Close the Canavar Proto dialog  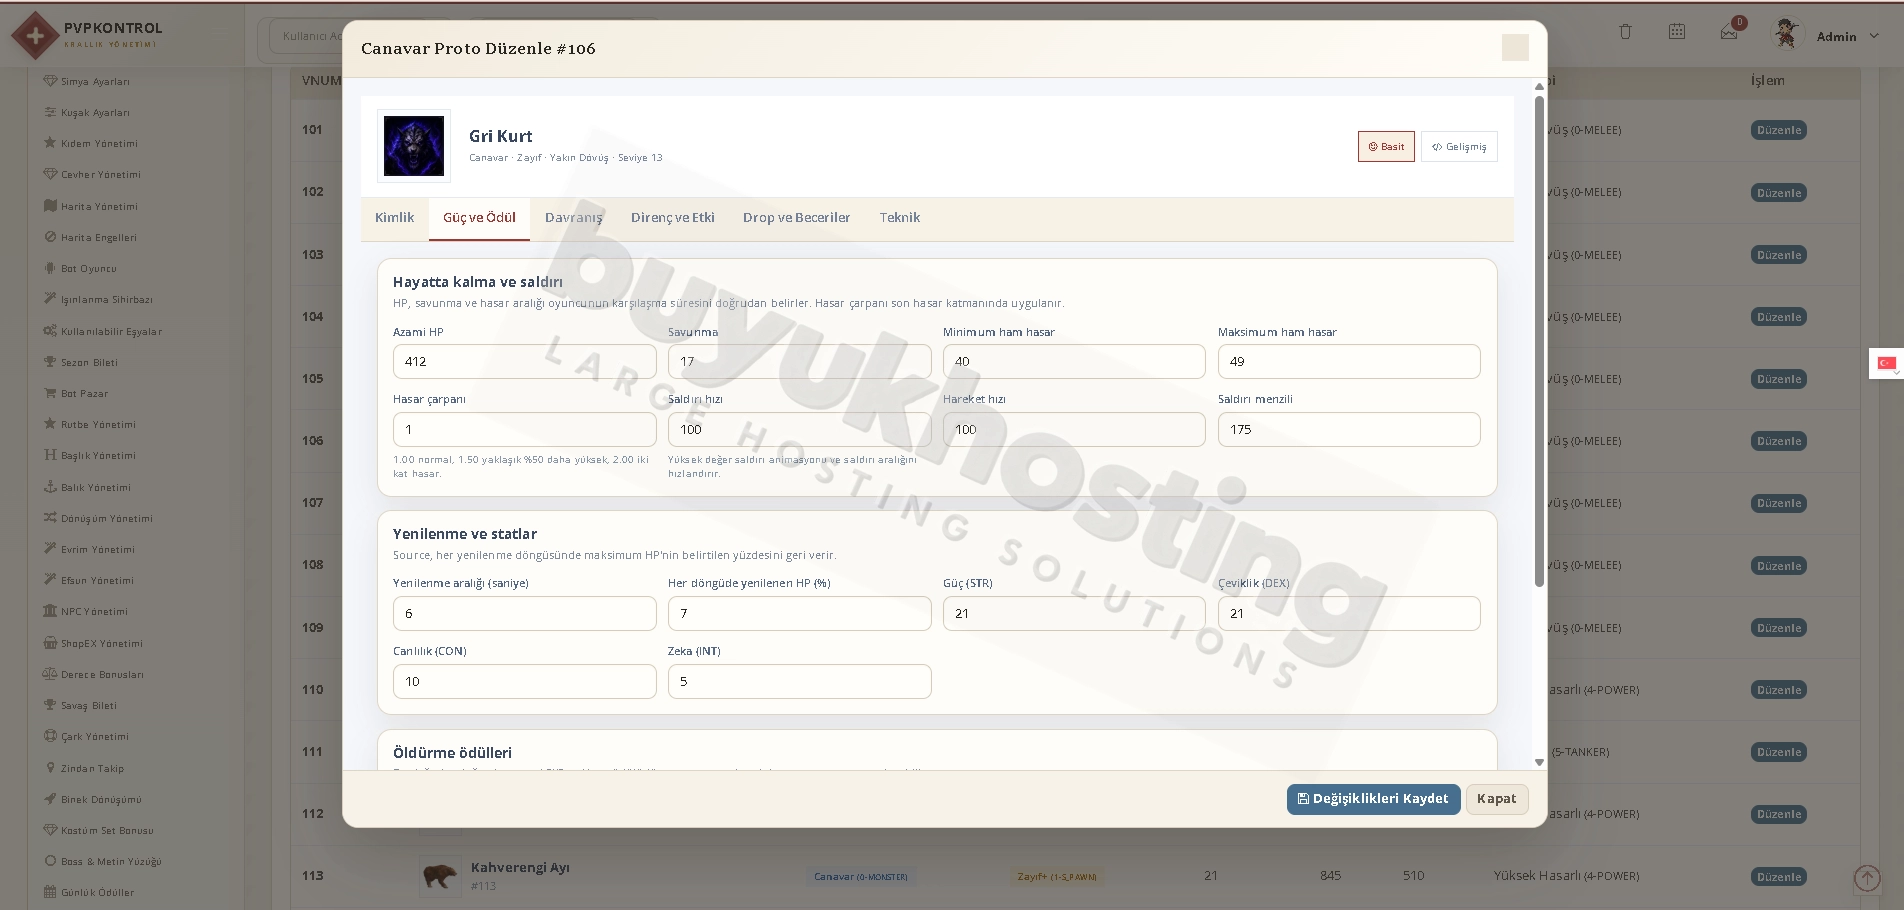[x=1515, y=48]
